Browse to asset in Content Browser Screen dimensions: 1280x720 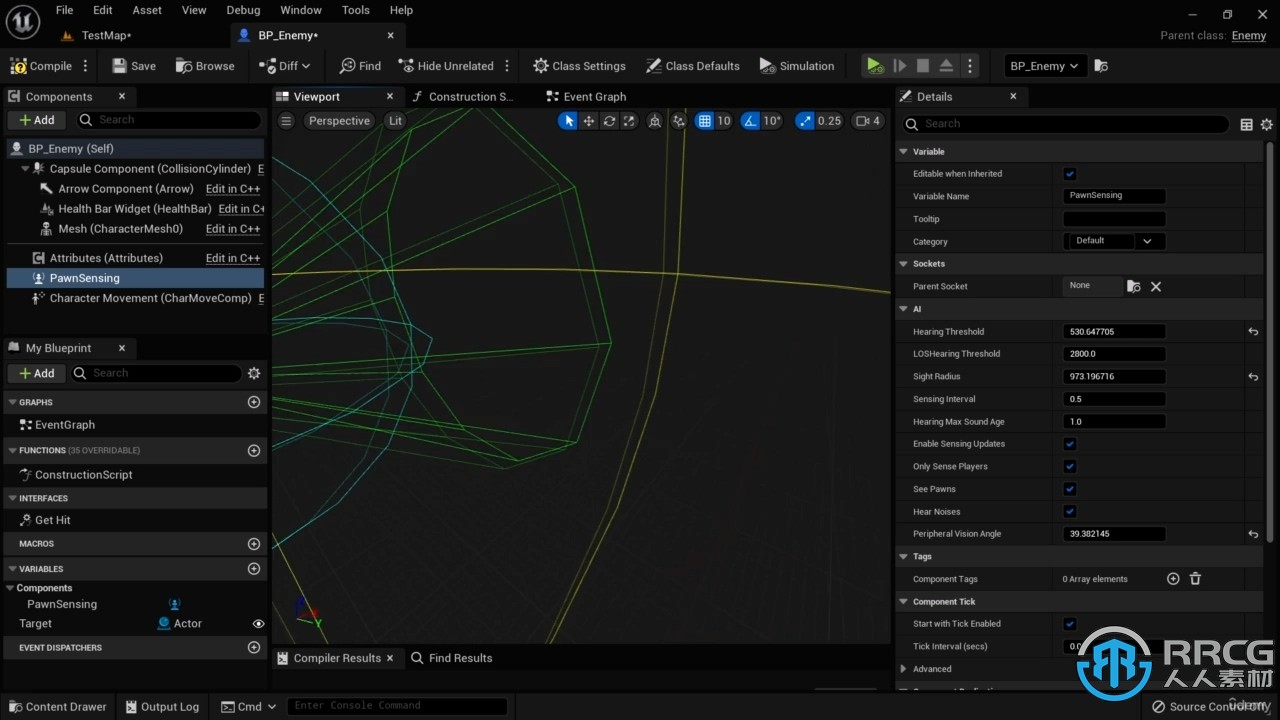(205, 66)
